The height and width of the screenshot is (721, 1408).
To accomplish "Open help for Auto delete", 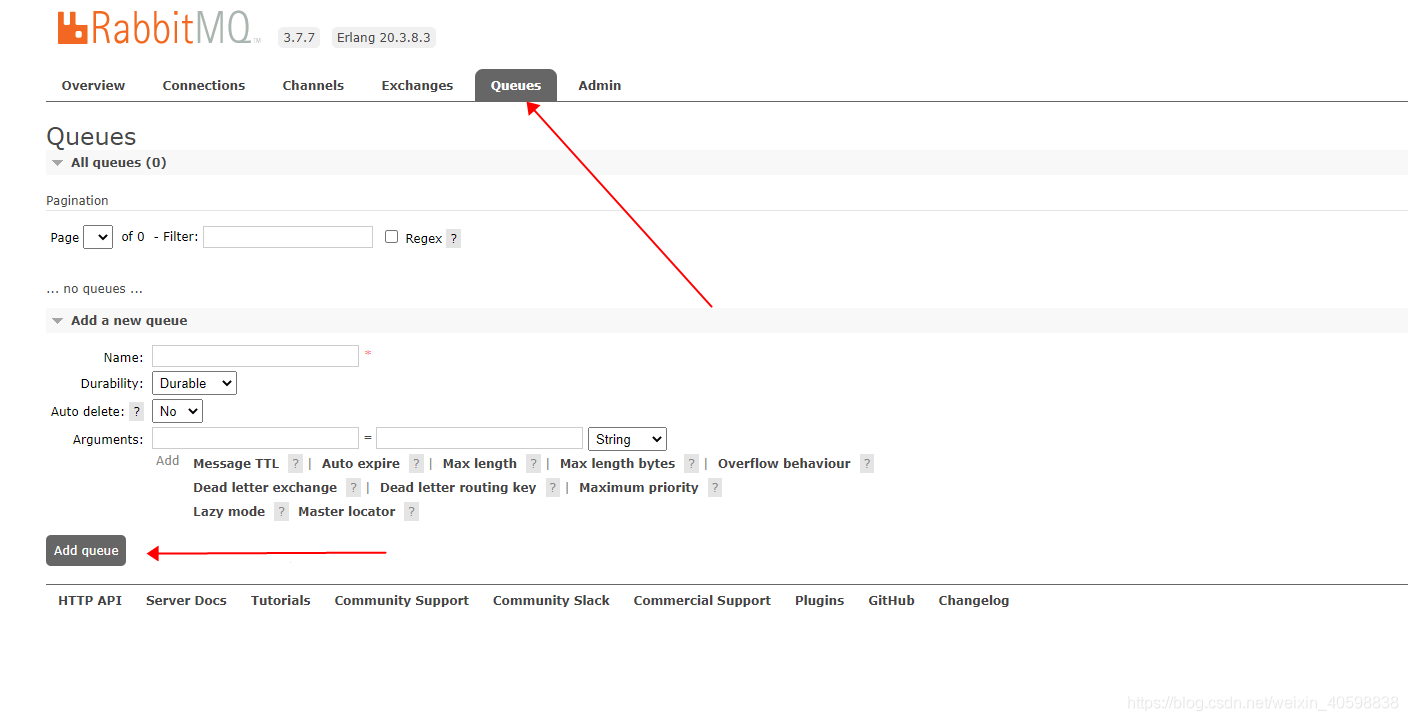I will [137, 411].
